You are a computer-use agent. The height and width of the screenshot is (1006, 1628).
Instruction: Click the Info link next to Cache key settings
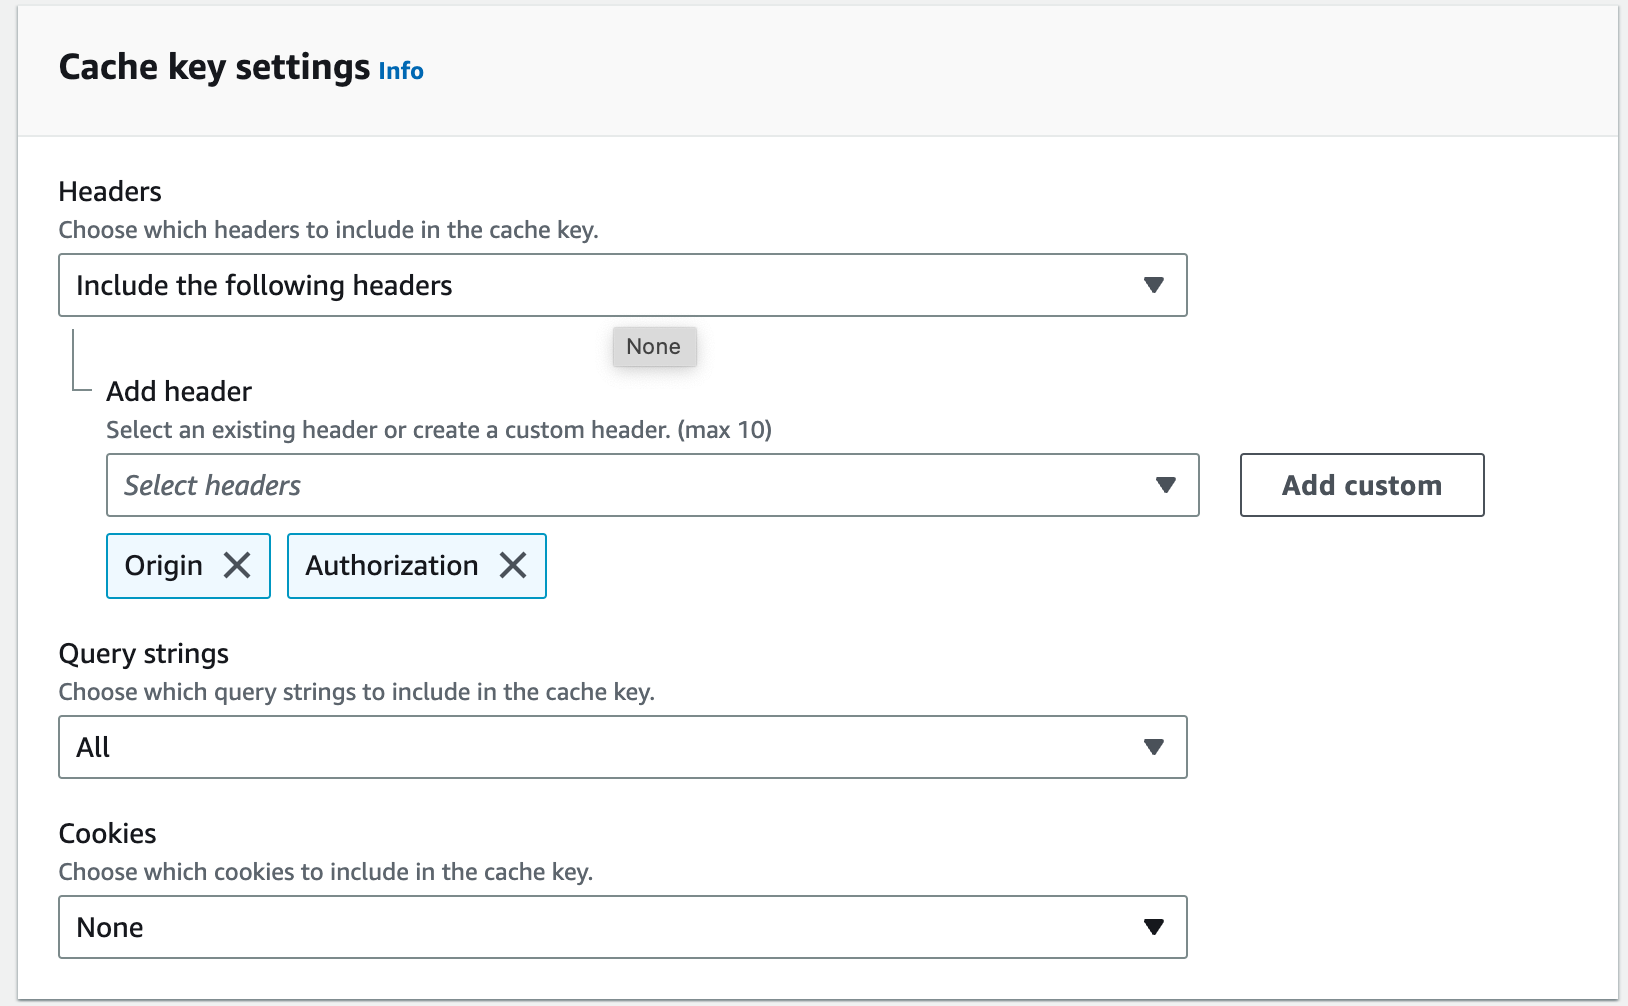coord(400,70)
